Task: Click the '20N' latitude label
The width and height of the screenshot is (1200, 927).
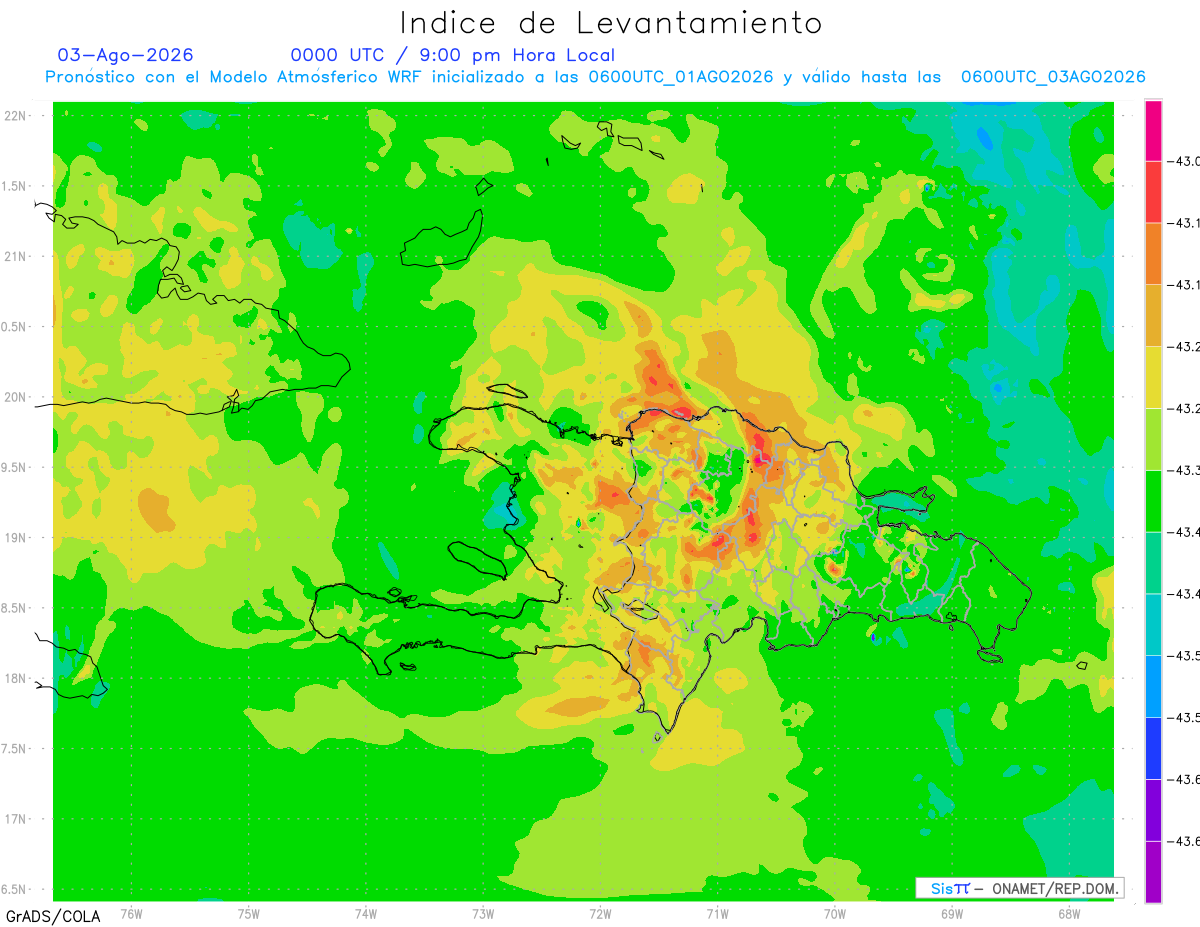Action: click(x=16, y=397)
